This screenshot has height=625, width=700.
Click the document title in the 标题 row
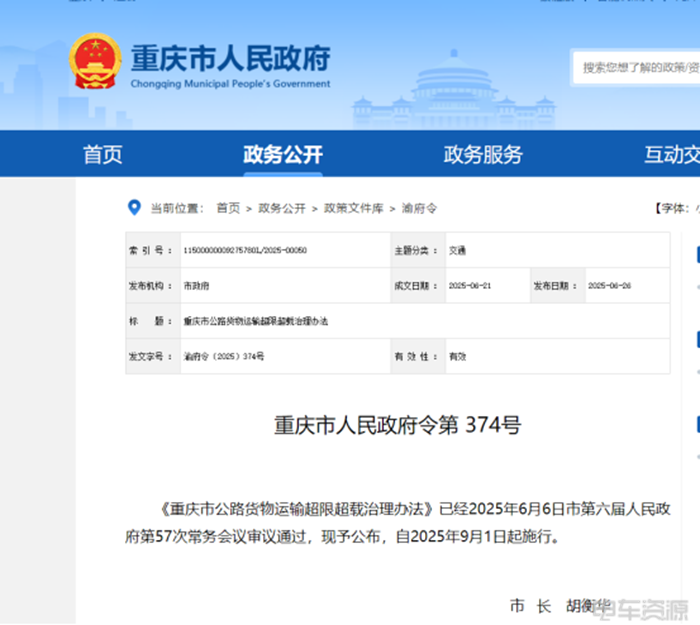click(x=256, y=321)
